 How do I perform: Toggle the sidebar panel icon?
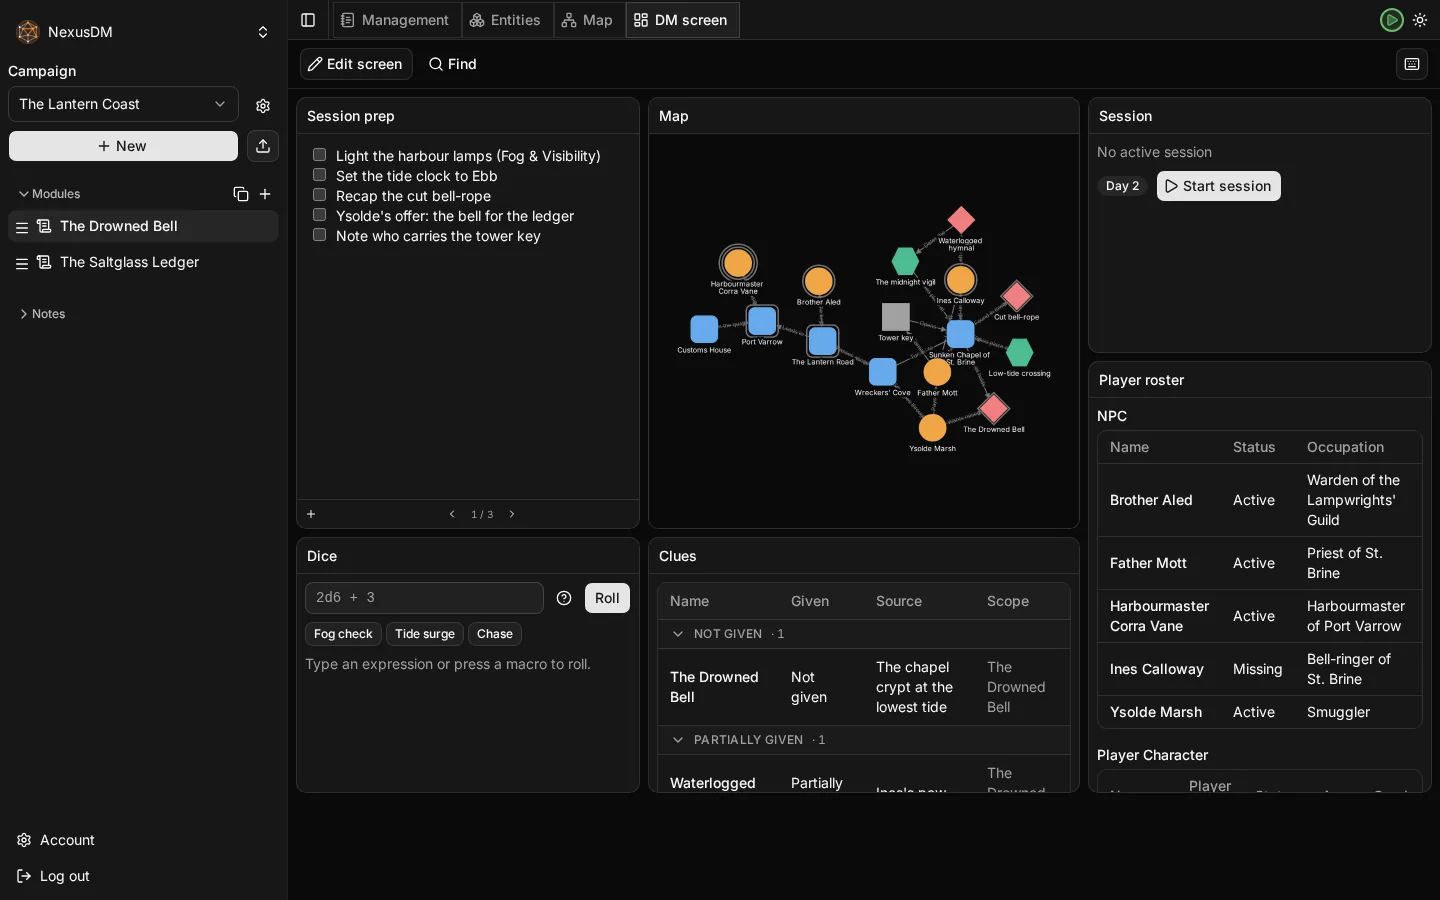click(x=308, y=20)
